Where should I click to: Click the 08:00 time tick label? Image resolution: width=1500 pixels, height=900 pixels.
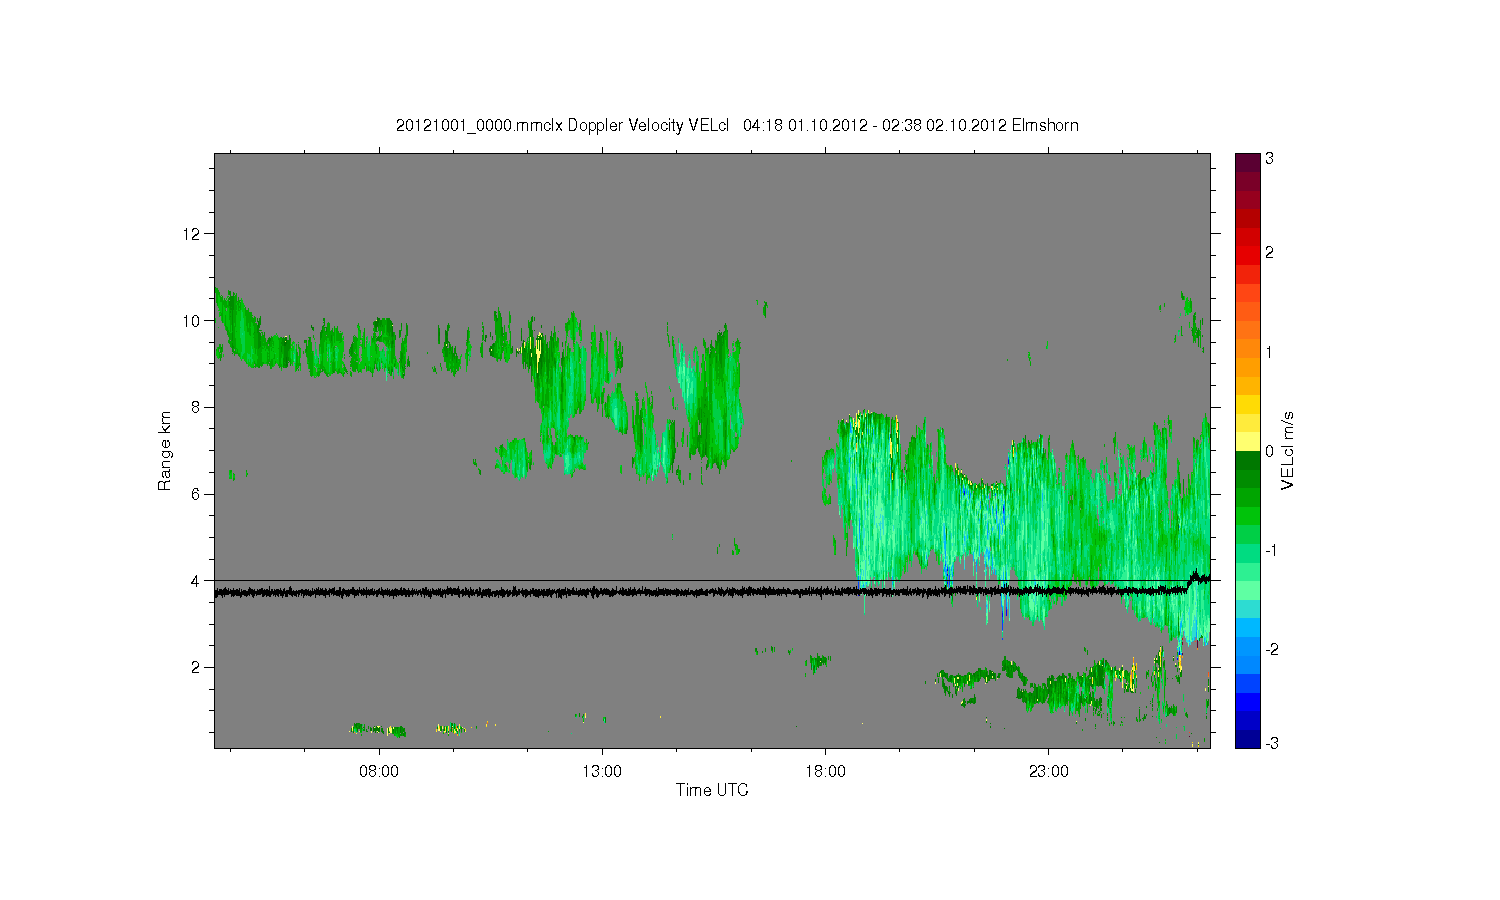click(x=379, y=771)
